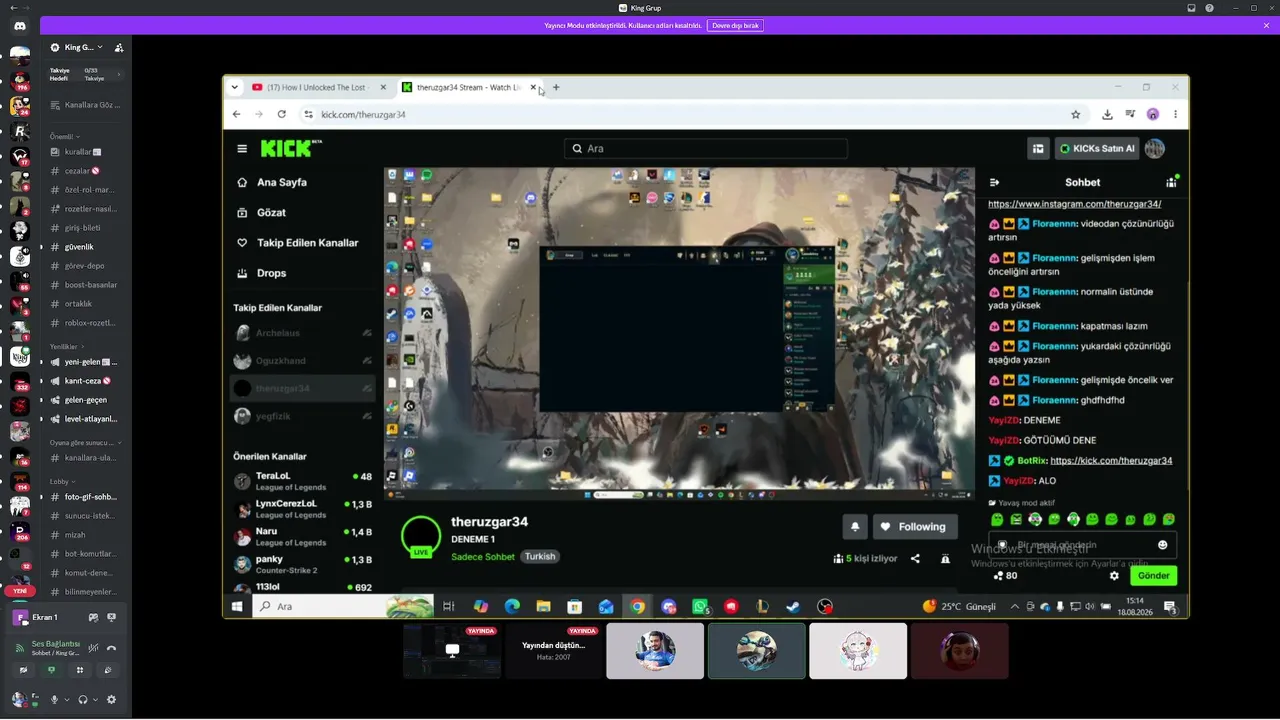
Task: Open Discord inbox icon in title bar
Action: coord(1191,8)
